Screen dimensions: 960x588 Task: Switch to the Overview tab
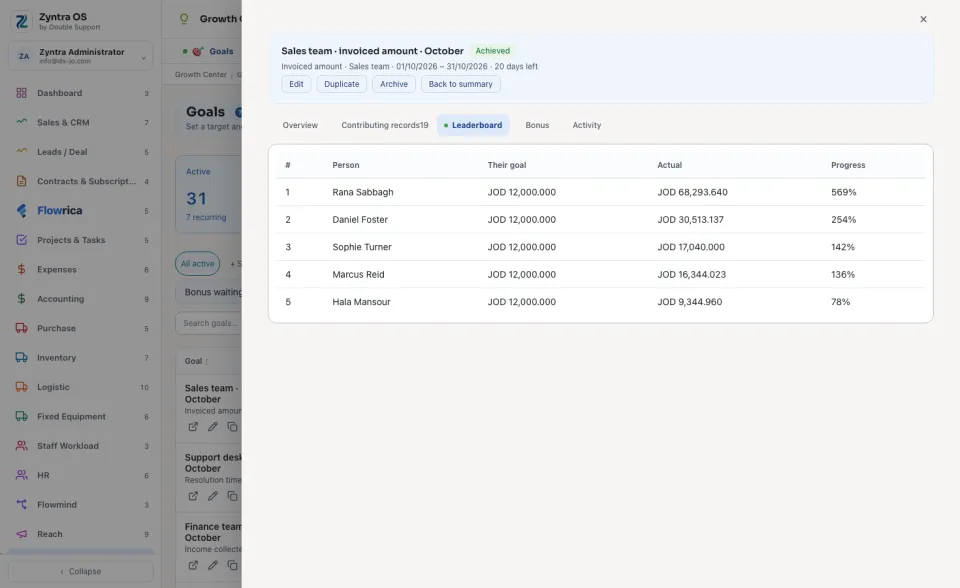click(300, 125)
